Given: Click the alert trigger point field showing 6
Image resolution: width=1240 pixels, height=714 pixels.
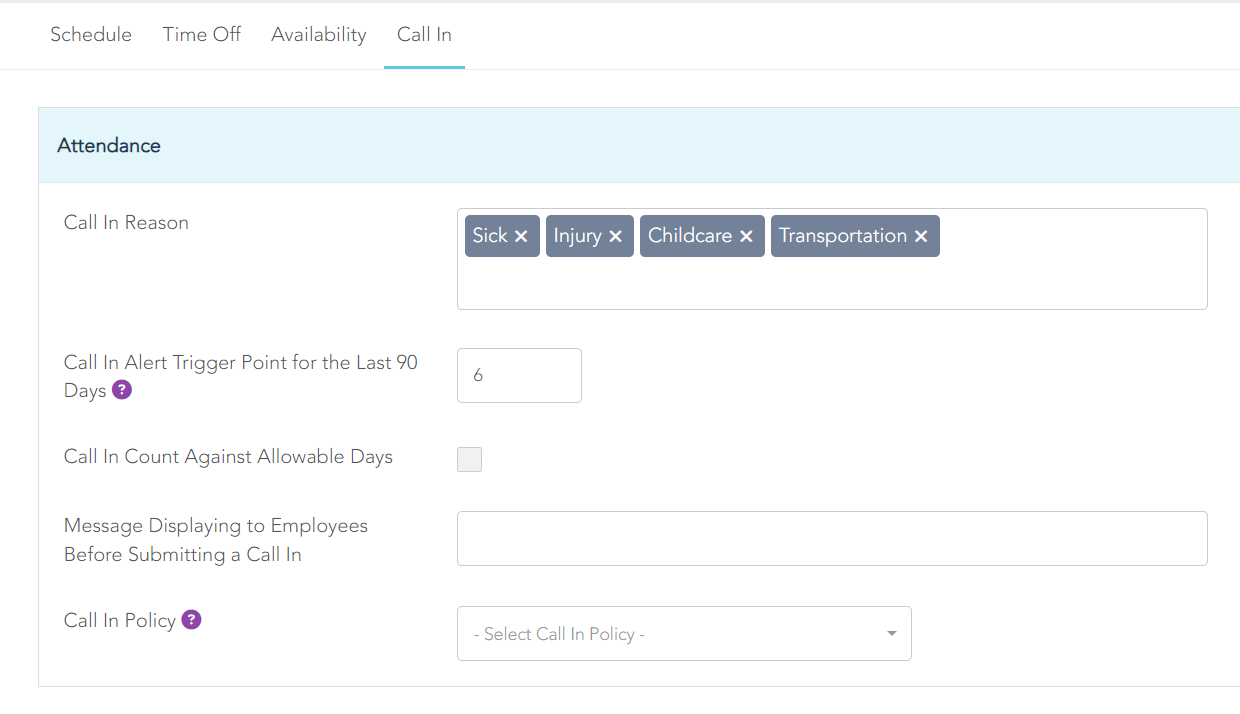Looking at the screenshot, I should click(x=519, y=375).
